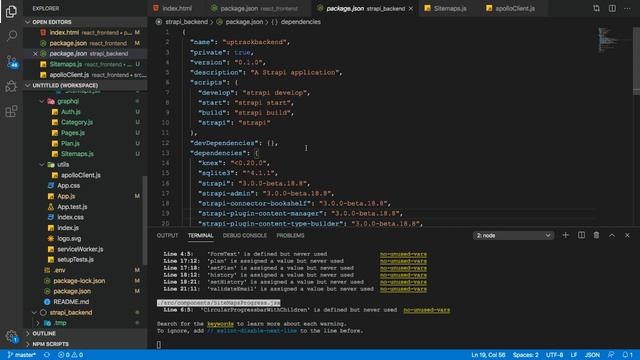
Task: Close the strapi_backend package.json tab
Action: click(411, 9)
